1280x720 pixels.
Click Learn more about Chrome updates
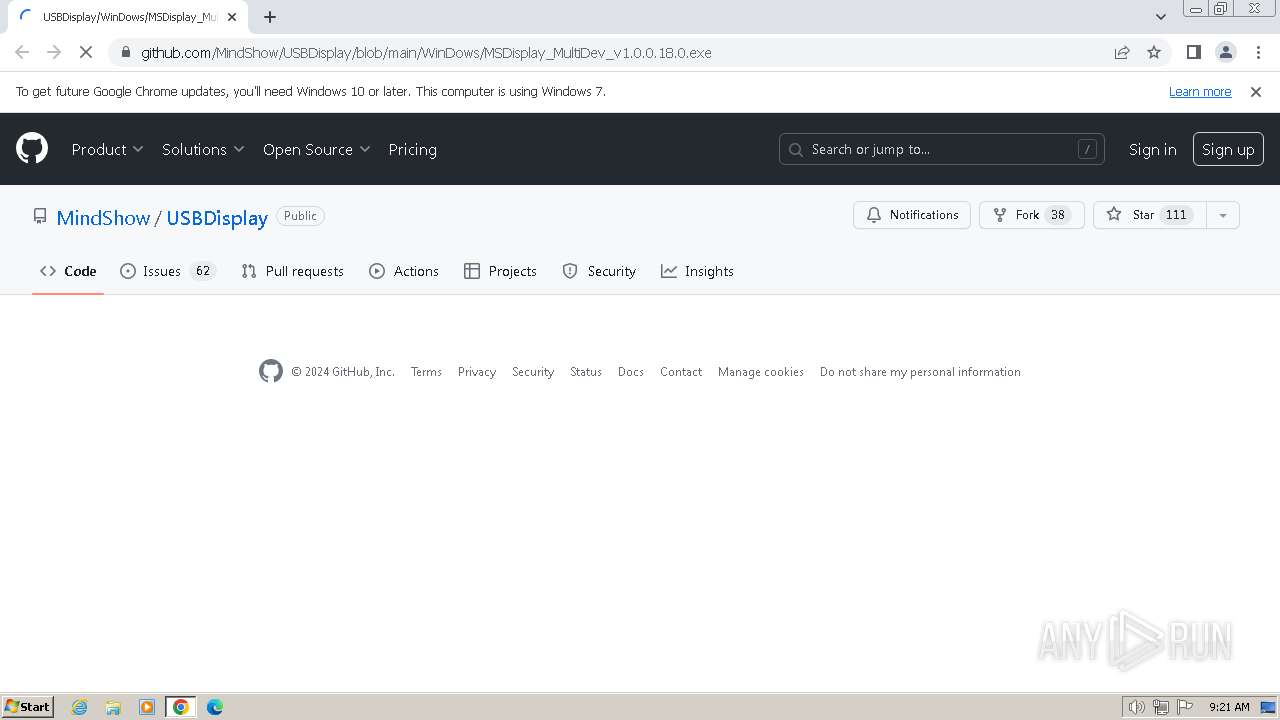tap(1200, 92)
